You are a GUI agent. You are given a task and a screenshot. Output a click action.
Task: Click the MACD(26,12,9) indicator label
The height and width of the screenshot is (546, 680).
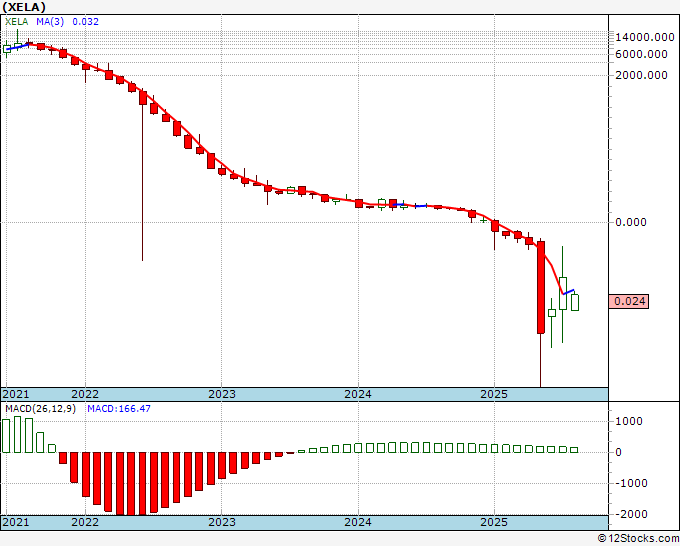tap(41, 409)
